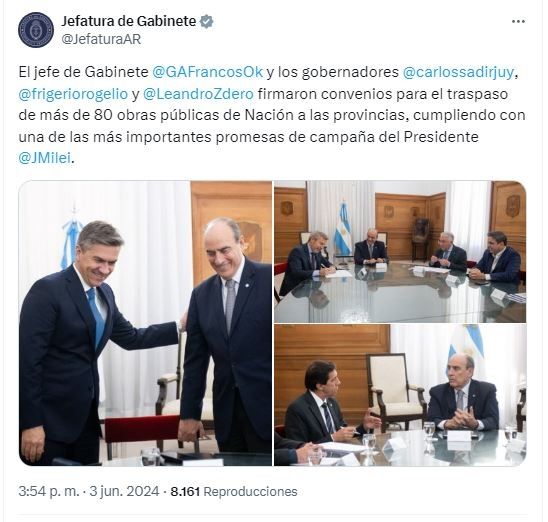Click the 3:54 p. m. timestamp
Screen dimensions: 548x522
pyautogui.click(x=49, y=491)
